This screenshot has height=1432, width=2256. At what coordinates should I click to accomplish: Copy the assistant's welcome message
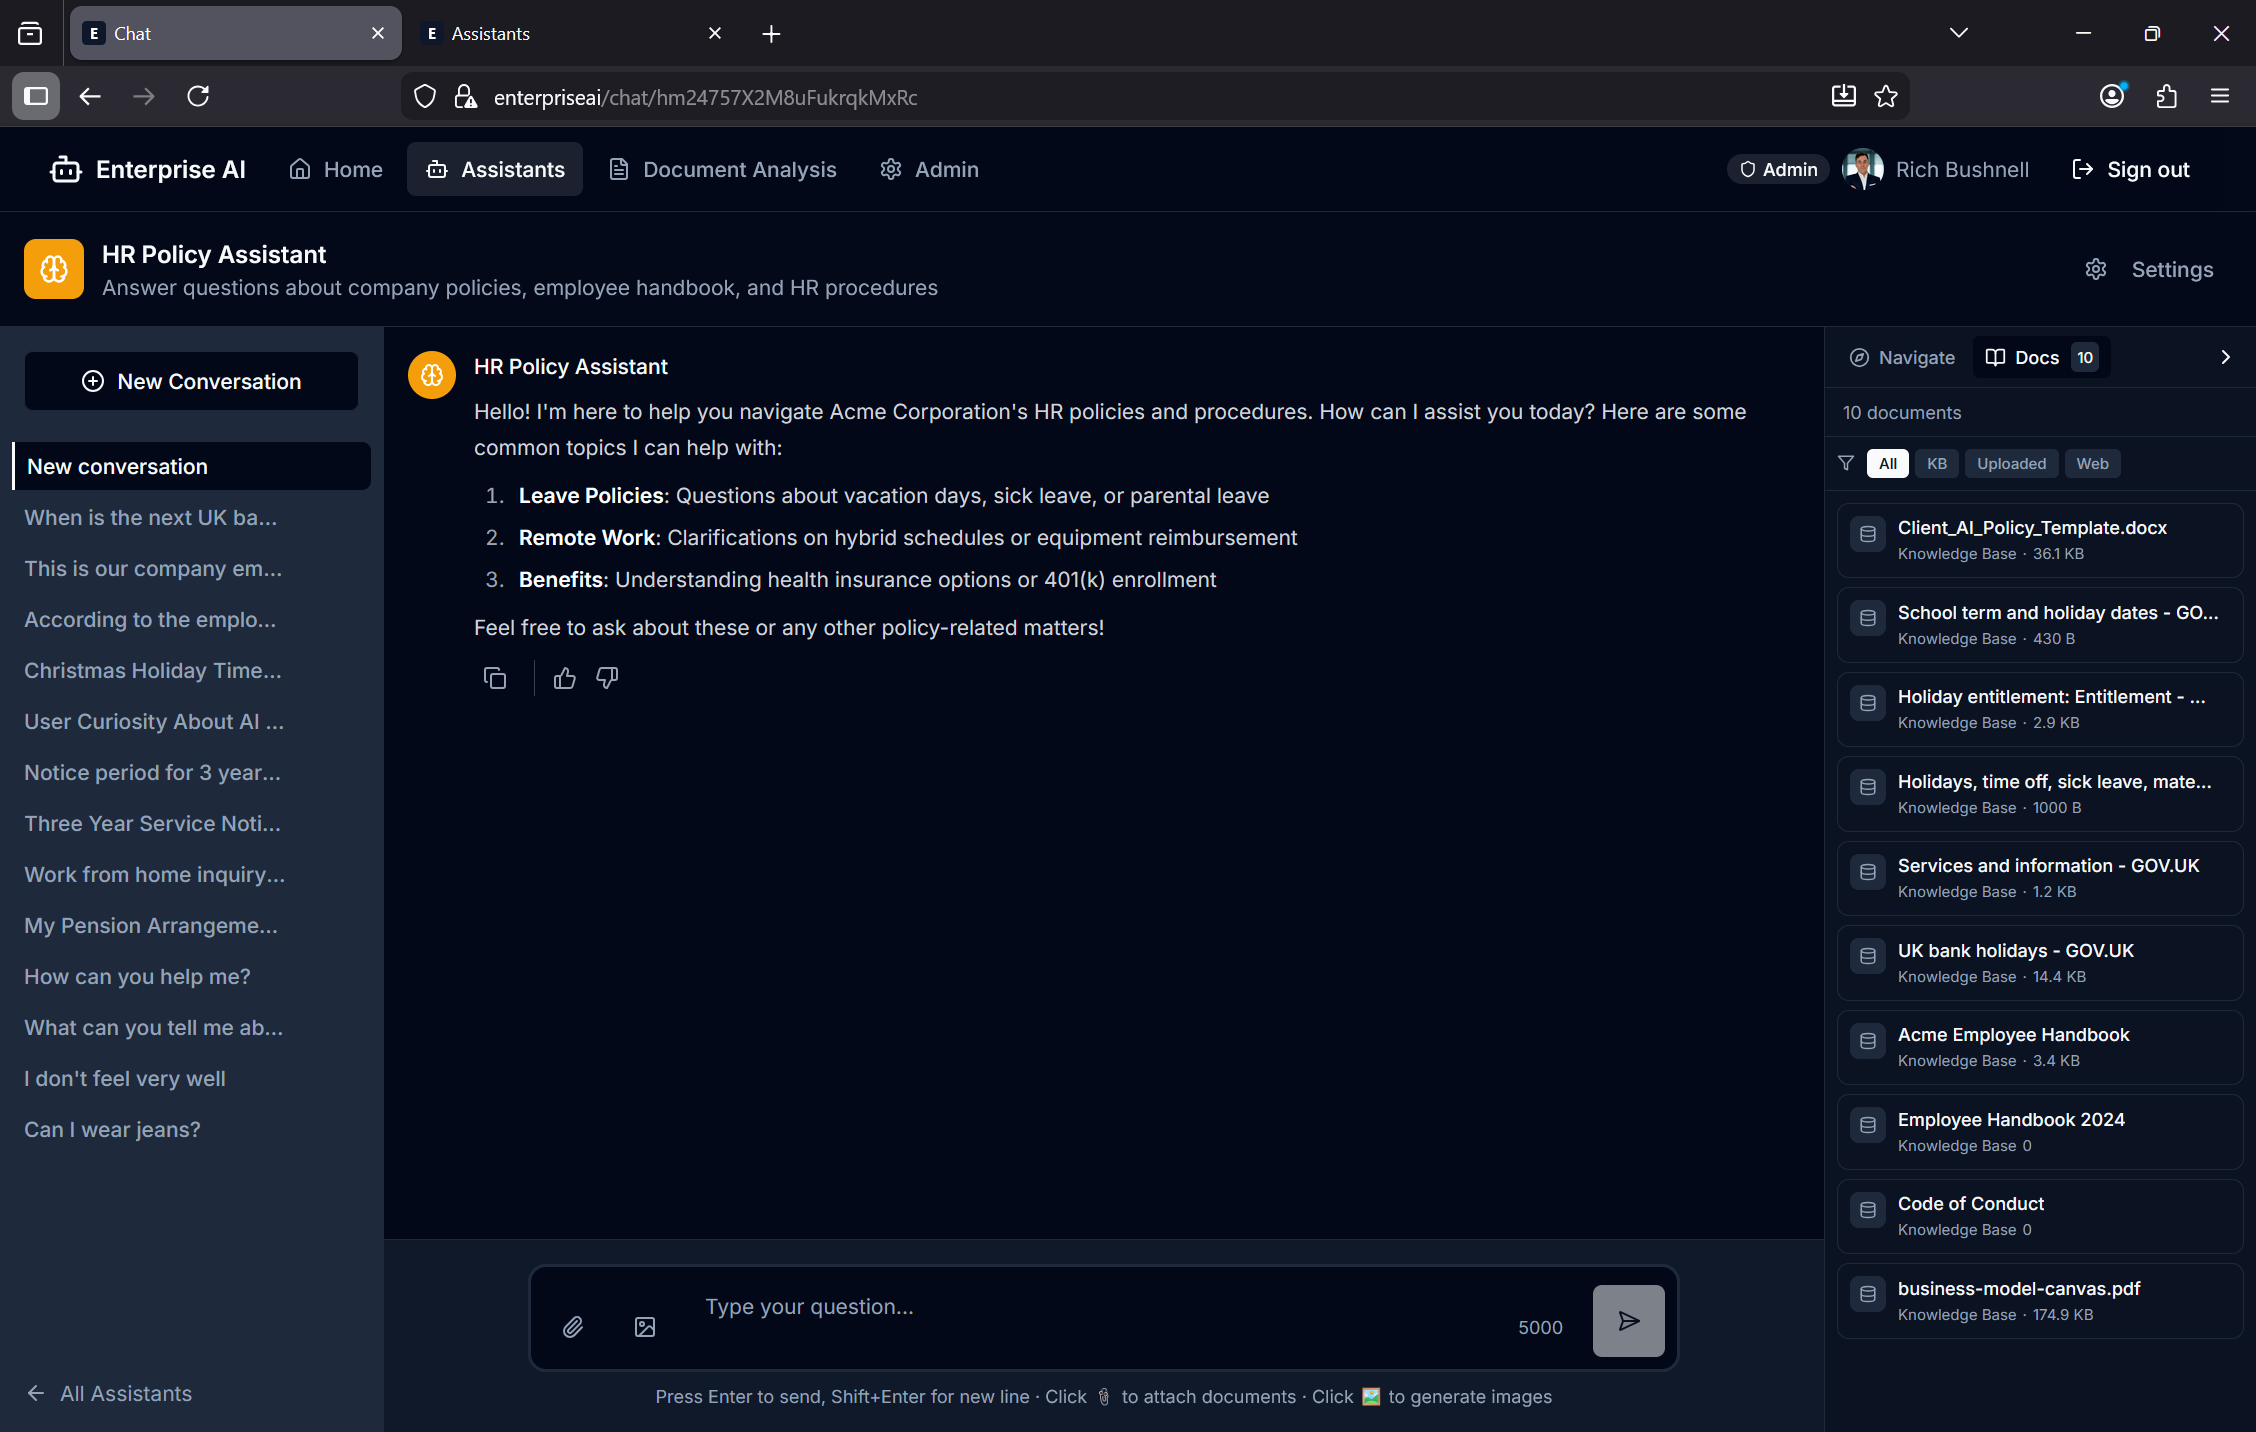click(495, 678)
